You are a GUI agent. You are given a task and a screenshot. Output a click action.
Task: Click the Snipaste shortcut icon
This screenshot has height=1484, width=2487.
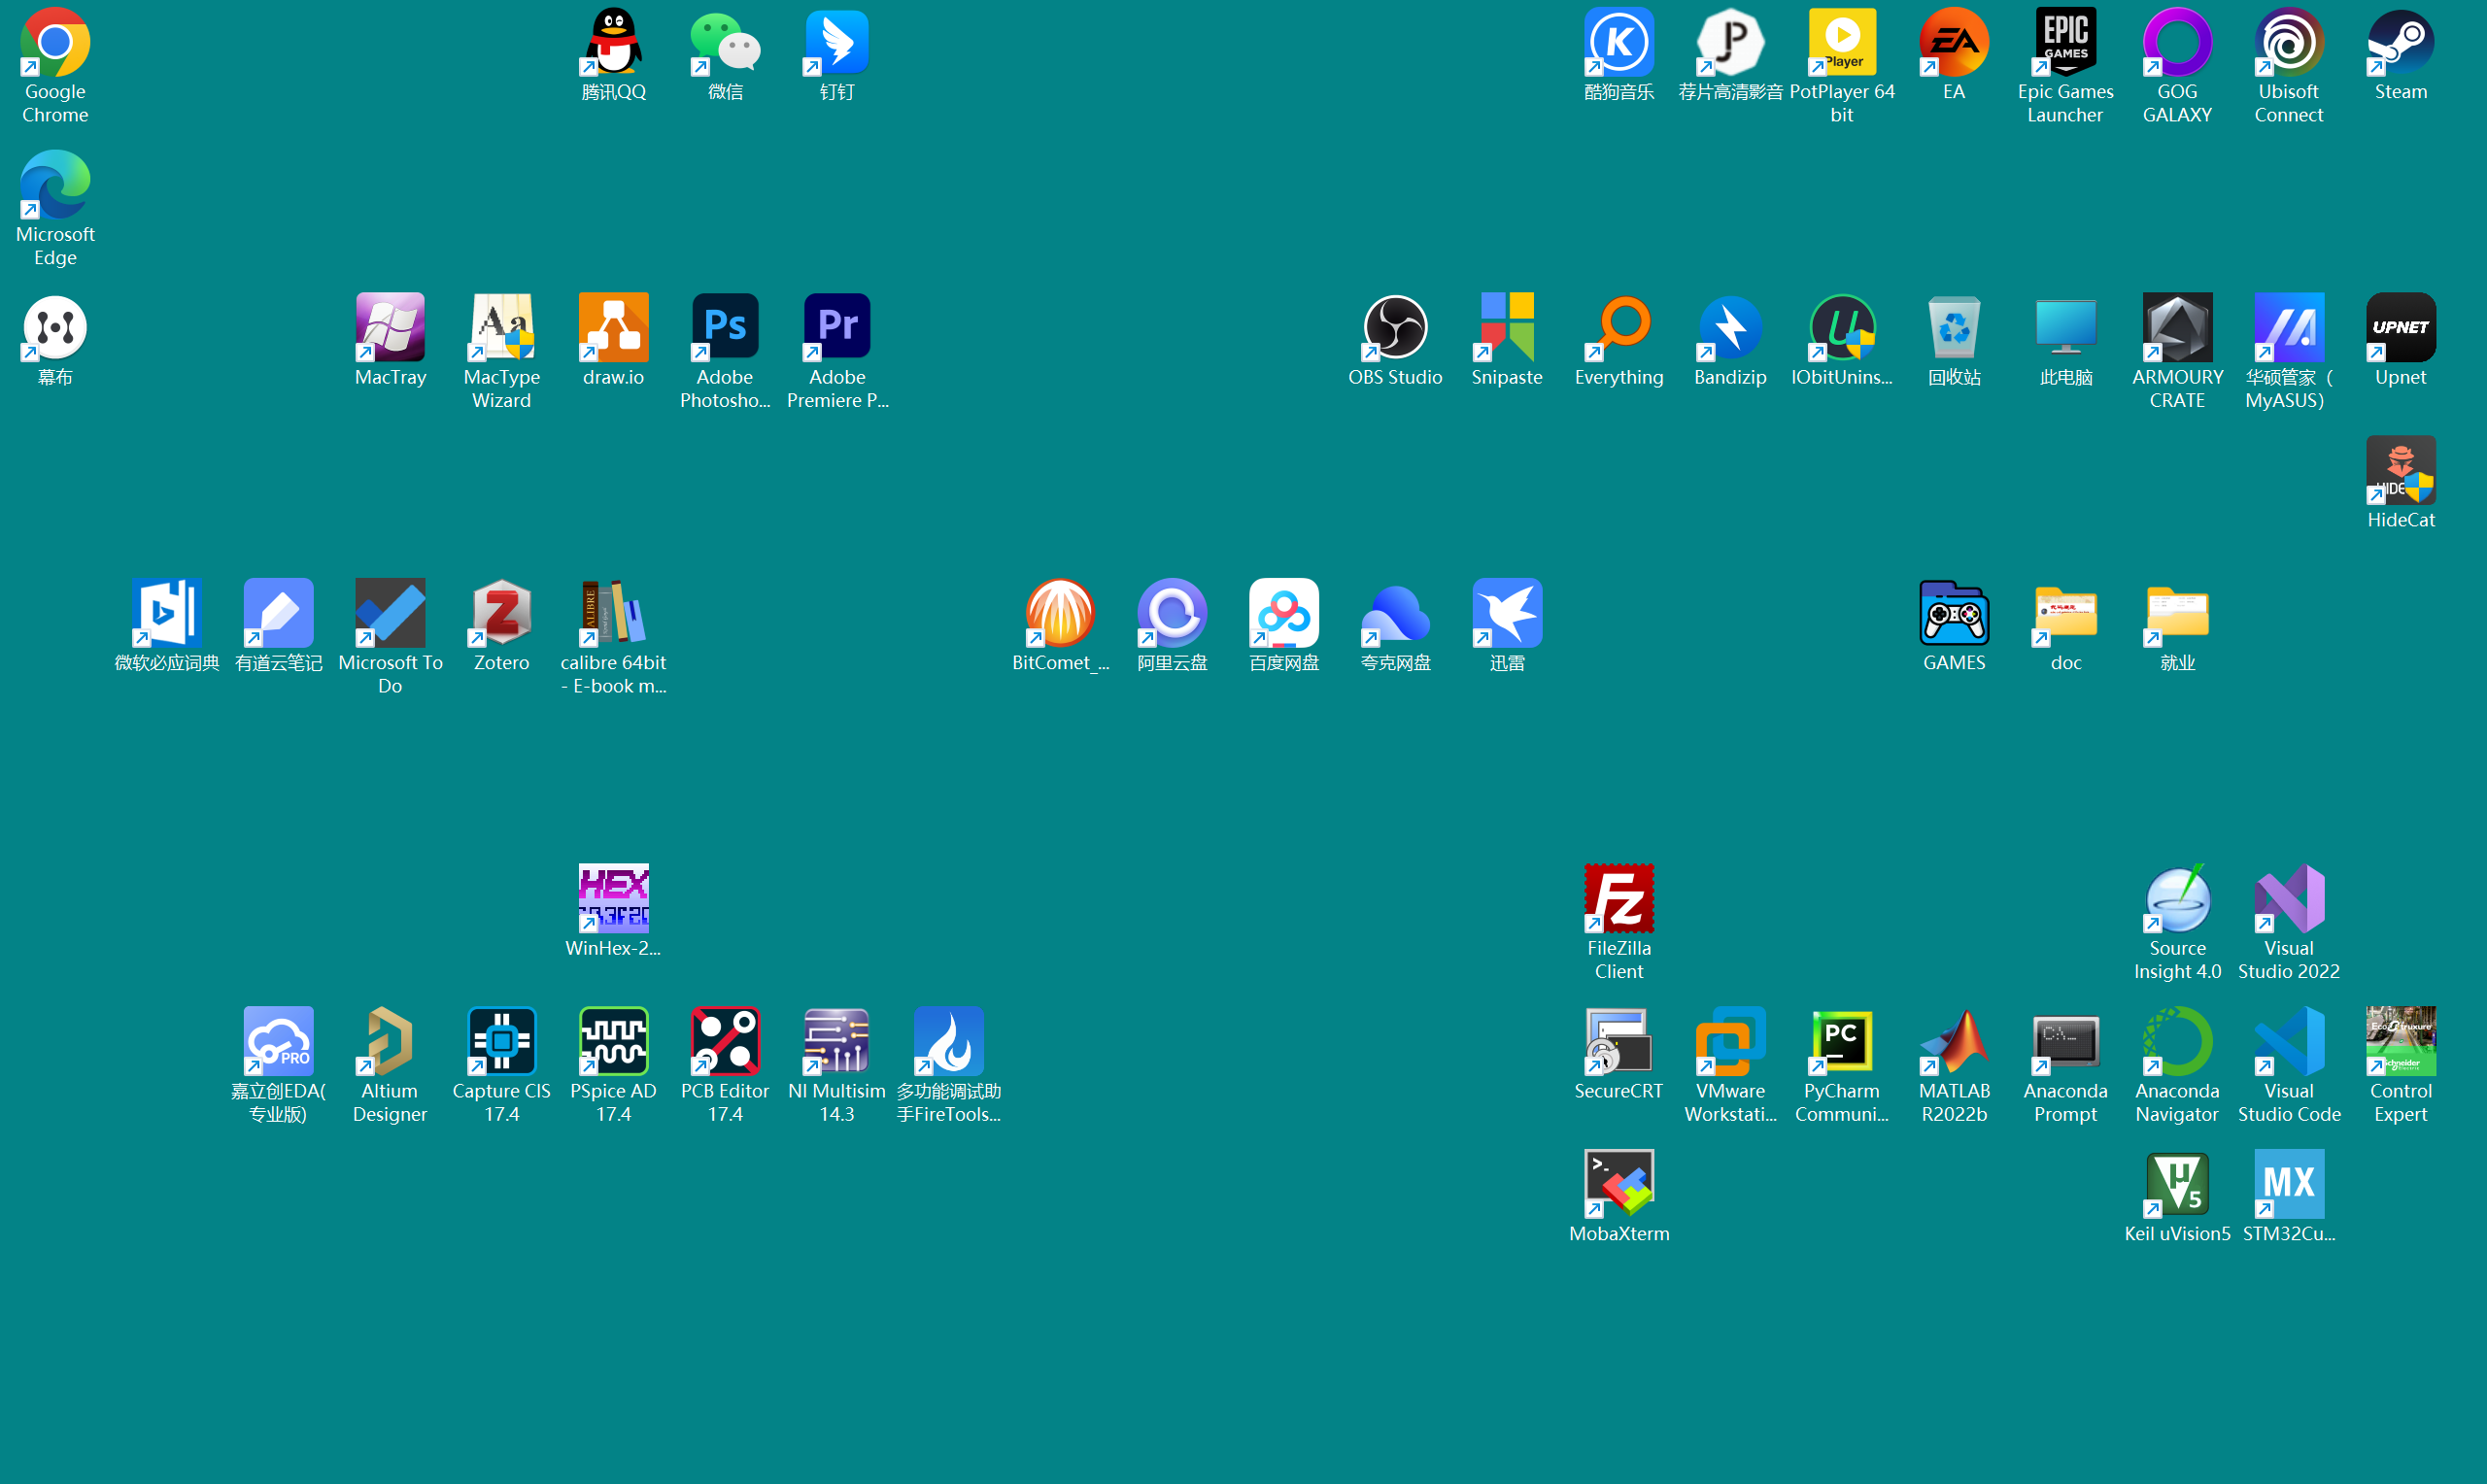point(1507,328)
